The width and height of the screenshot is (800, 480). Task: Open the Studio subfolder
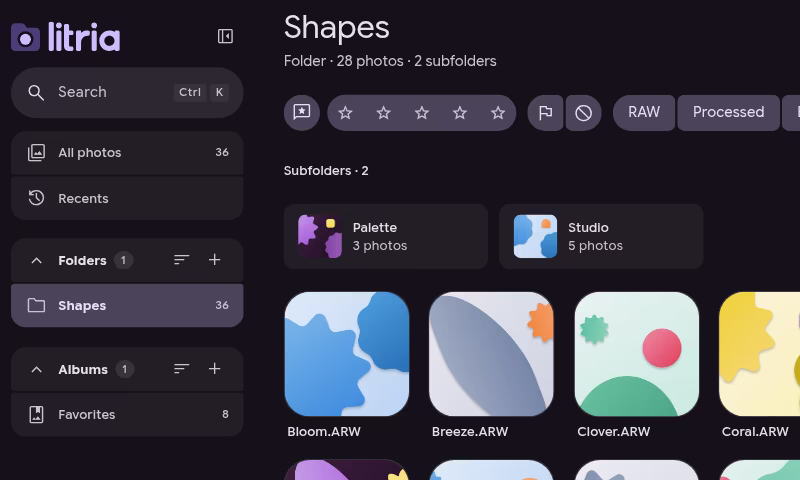pyautogui.click(x=601, y=237)
